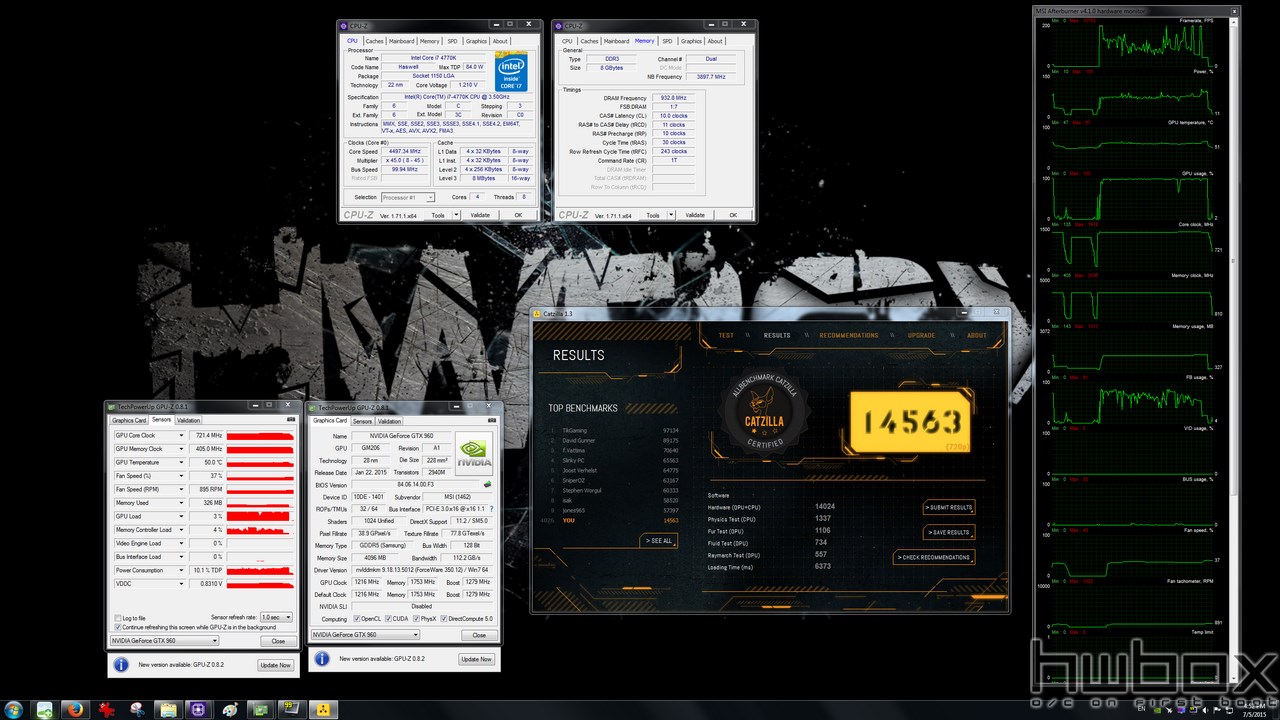Click the info icon beside GPU-Z Sensors update notice
Image resolution: width=1280 pixels, height=720 pixels.
click(x=121, y=664)
